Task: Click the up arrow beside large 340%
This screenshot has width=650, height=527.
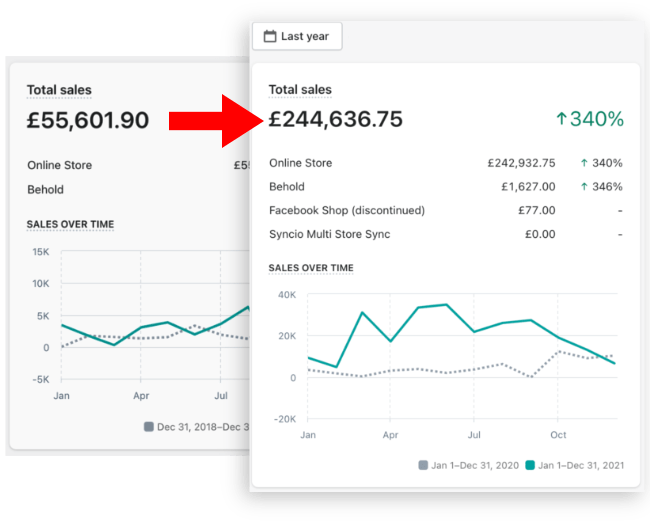Action: (561, 119)
